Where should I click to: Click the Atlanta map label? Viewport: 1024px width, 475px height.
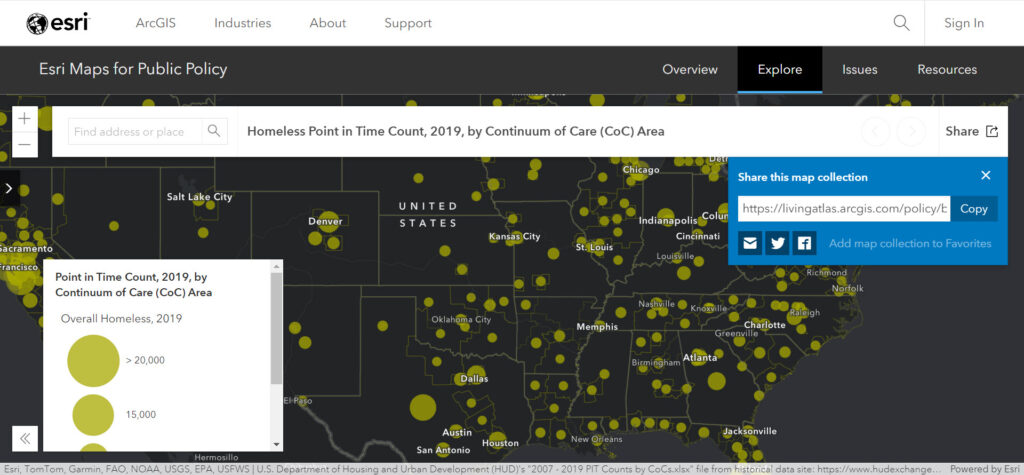(x=699, y=357)
